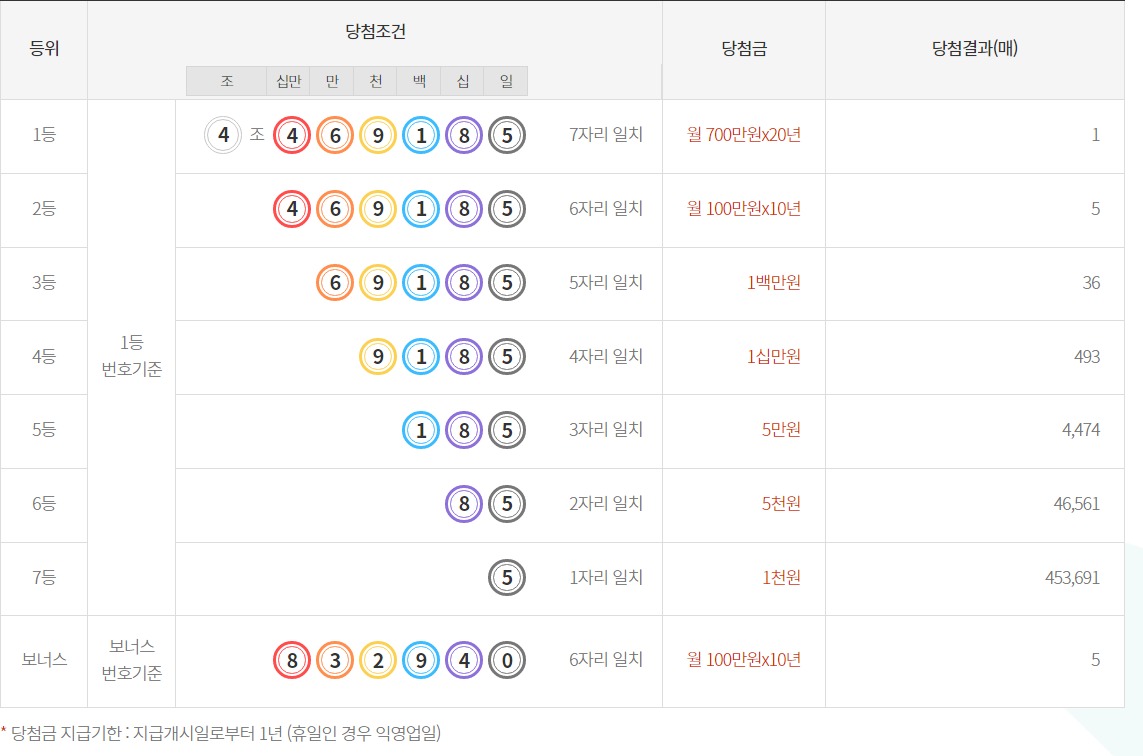Click winner count 46,561

tap(1077, 504)
